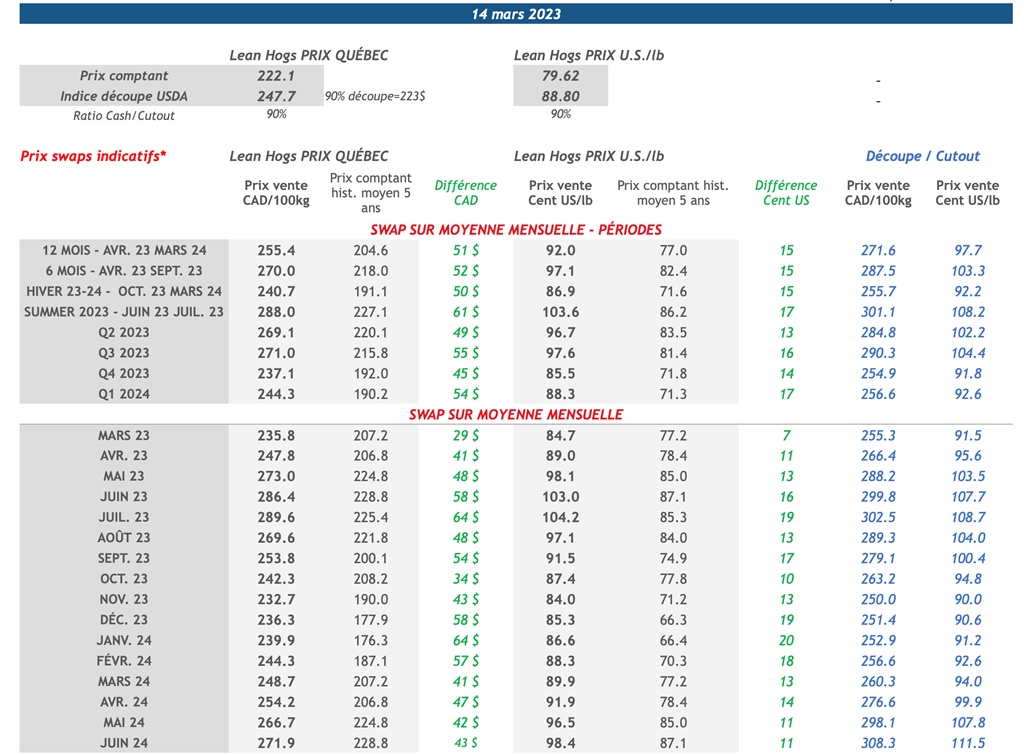Select the DÉC. 23 month row label
This screenshot has width=1024, height=755.
pyautogui.click(x=123, y=620)
